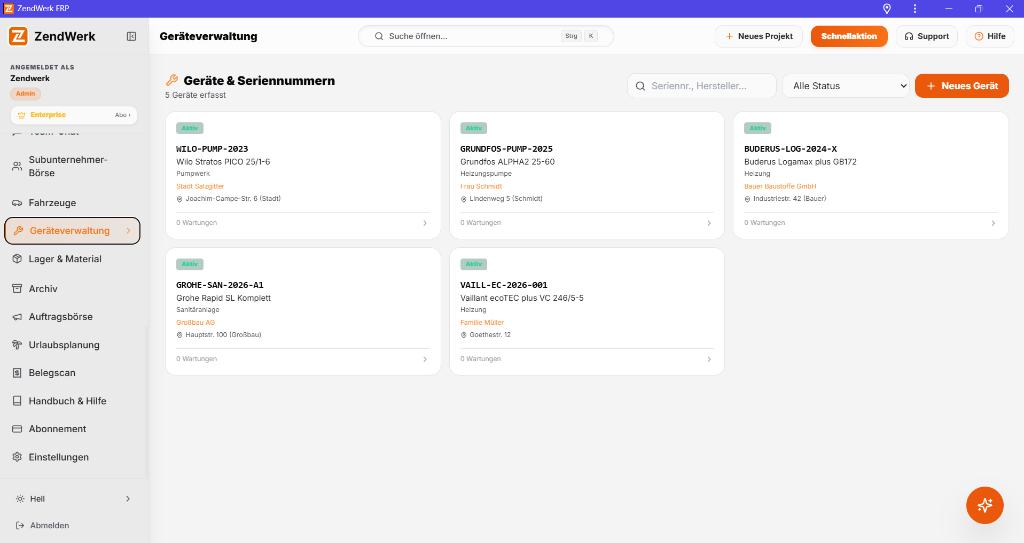The width and height of the screenshot is (1024, 543).
Task: Click the crown icon on Enterprise plan
Action: [22, 115]
